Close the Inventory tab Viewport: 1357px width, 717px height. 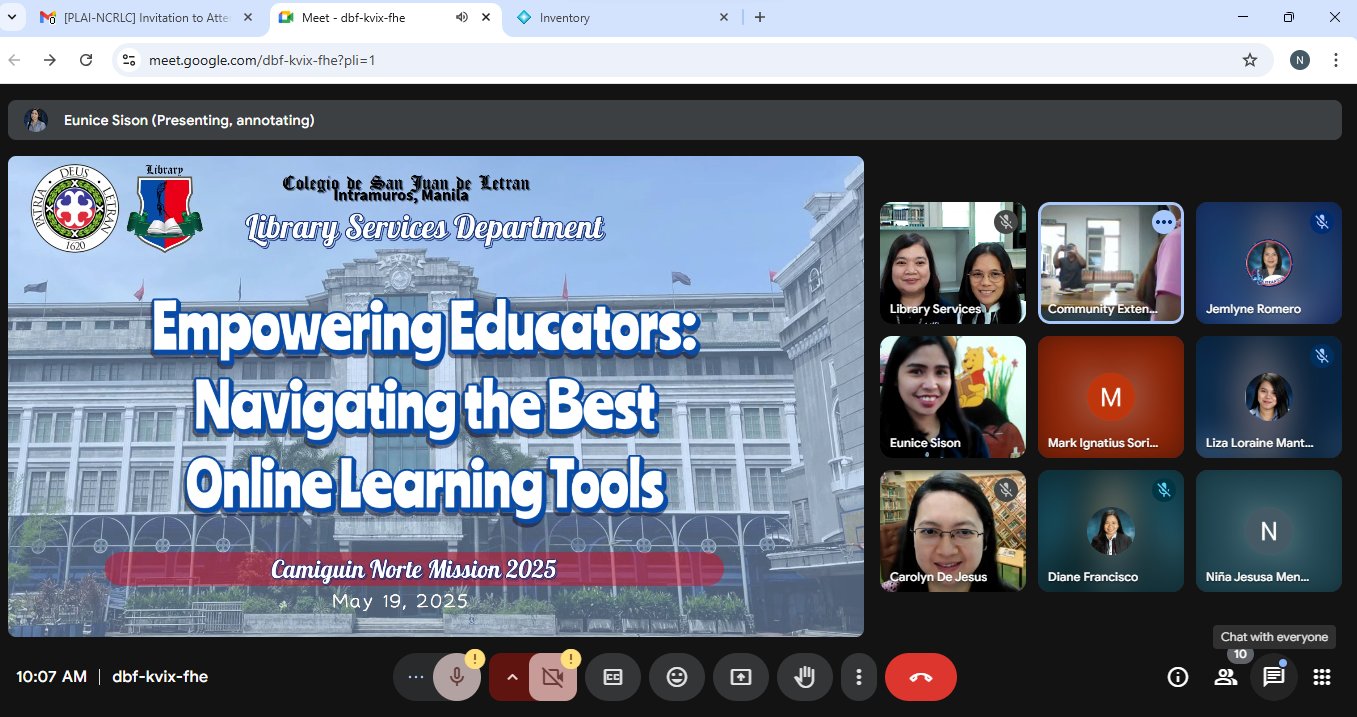pyautogui.click(x=725, y=18)
